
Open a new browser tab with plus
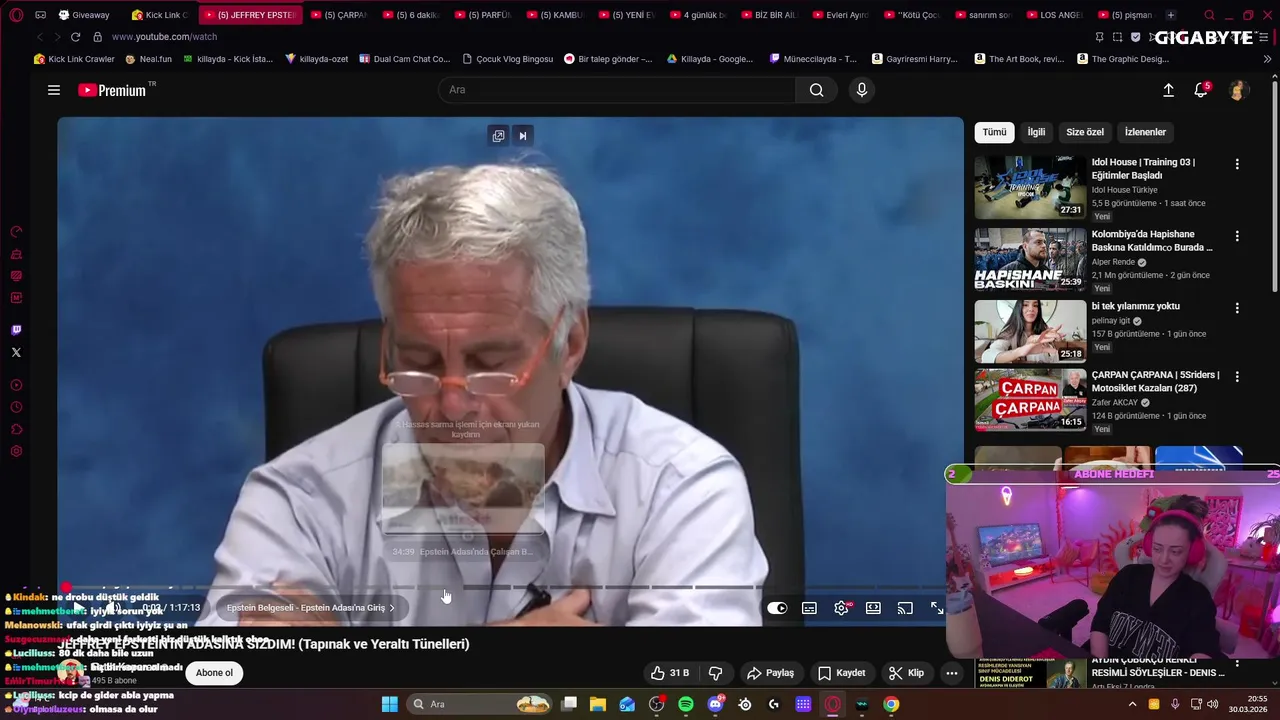coord(1171,15)
